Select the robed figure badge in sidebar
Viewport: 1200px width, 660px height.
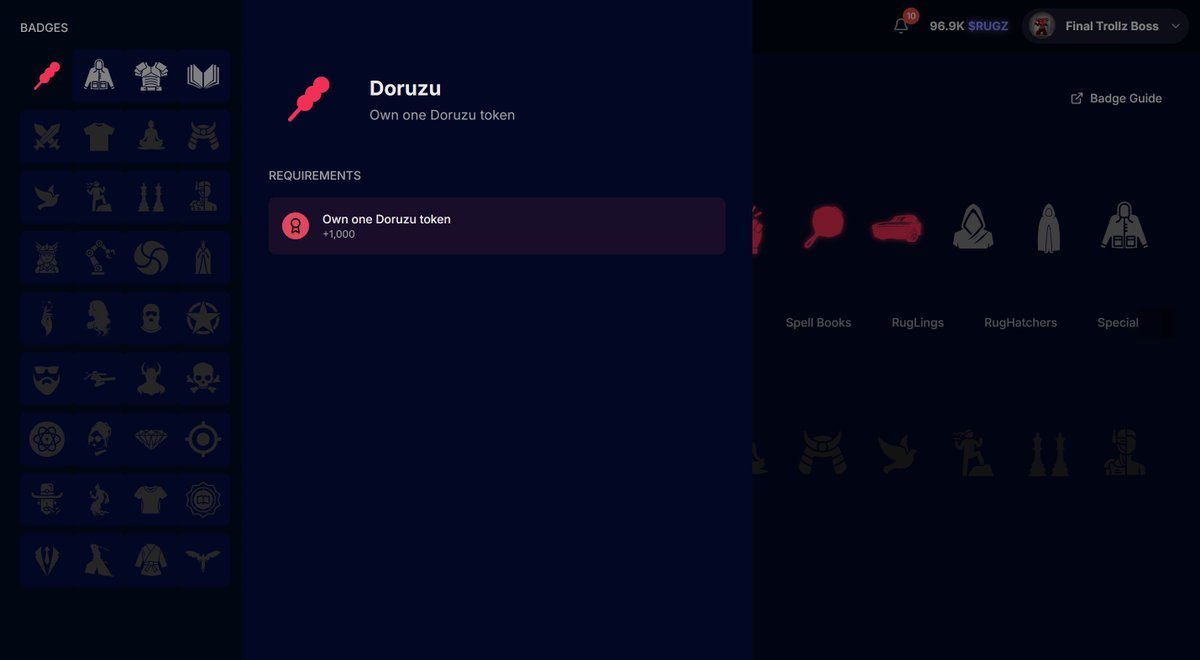coord(203,258)
